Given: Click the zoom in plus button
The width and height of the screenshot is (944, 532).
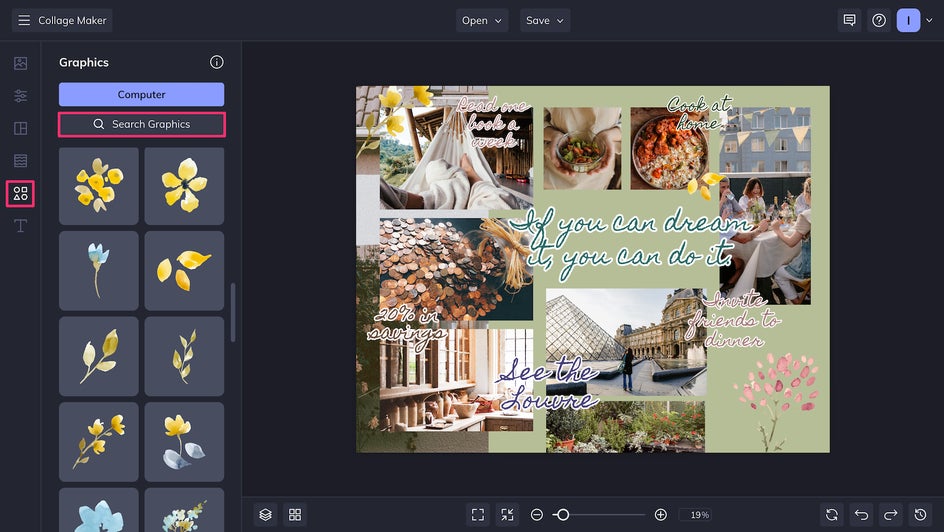Looking at the screenshot, I should coord(660,515).
